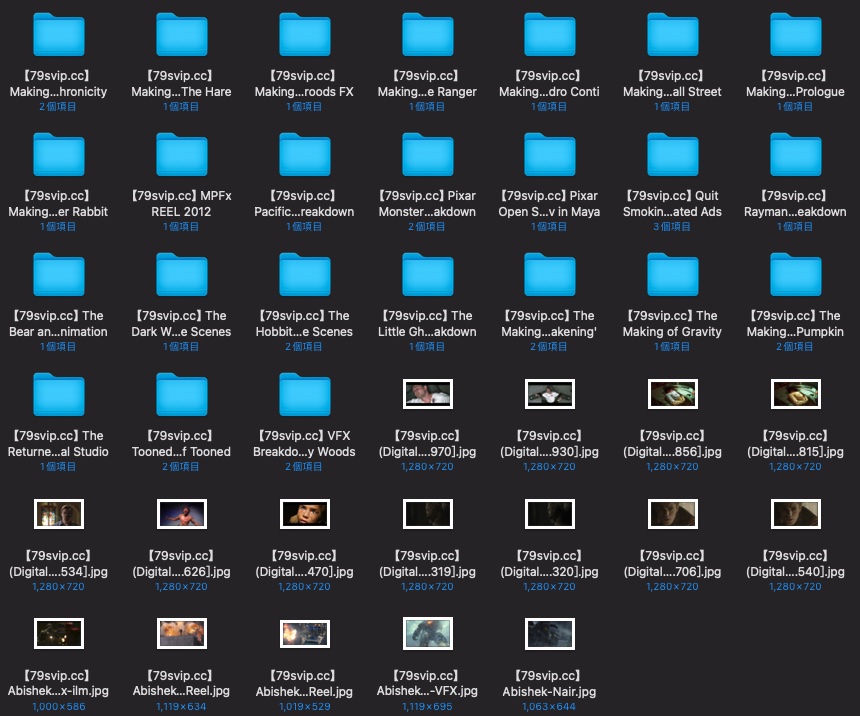Click the (Digital....856).jpg thumbnail
The width and height of the screenshot is (860, 716).
pyautogui.click(x=672, y=394)
